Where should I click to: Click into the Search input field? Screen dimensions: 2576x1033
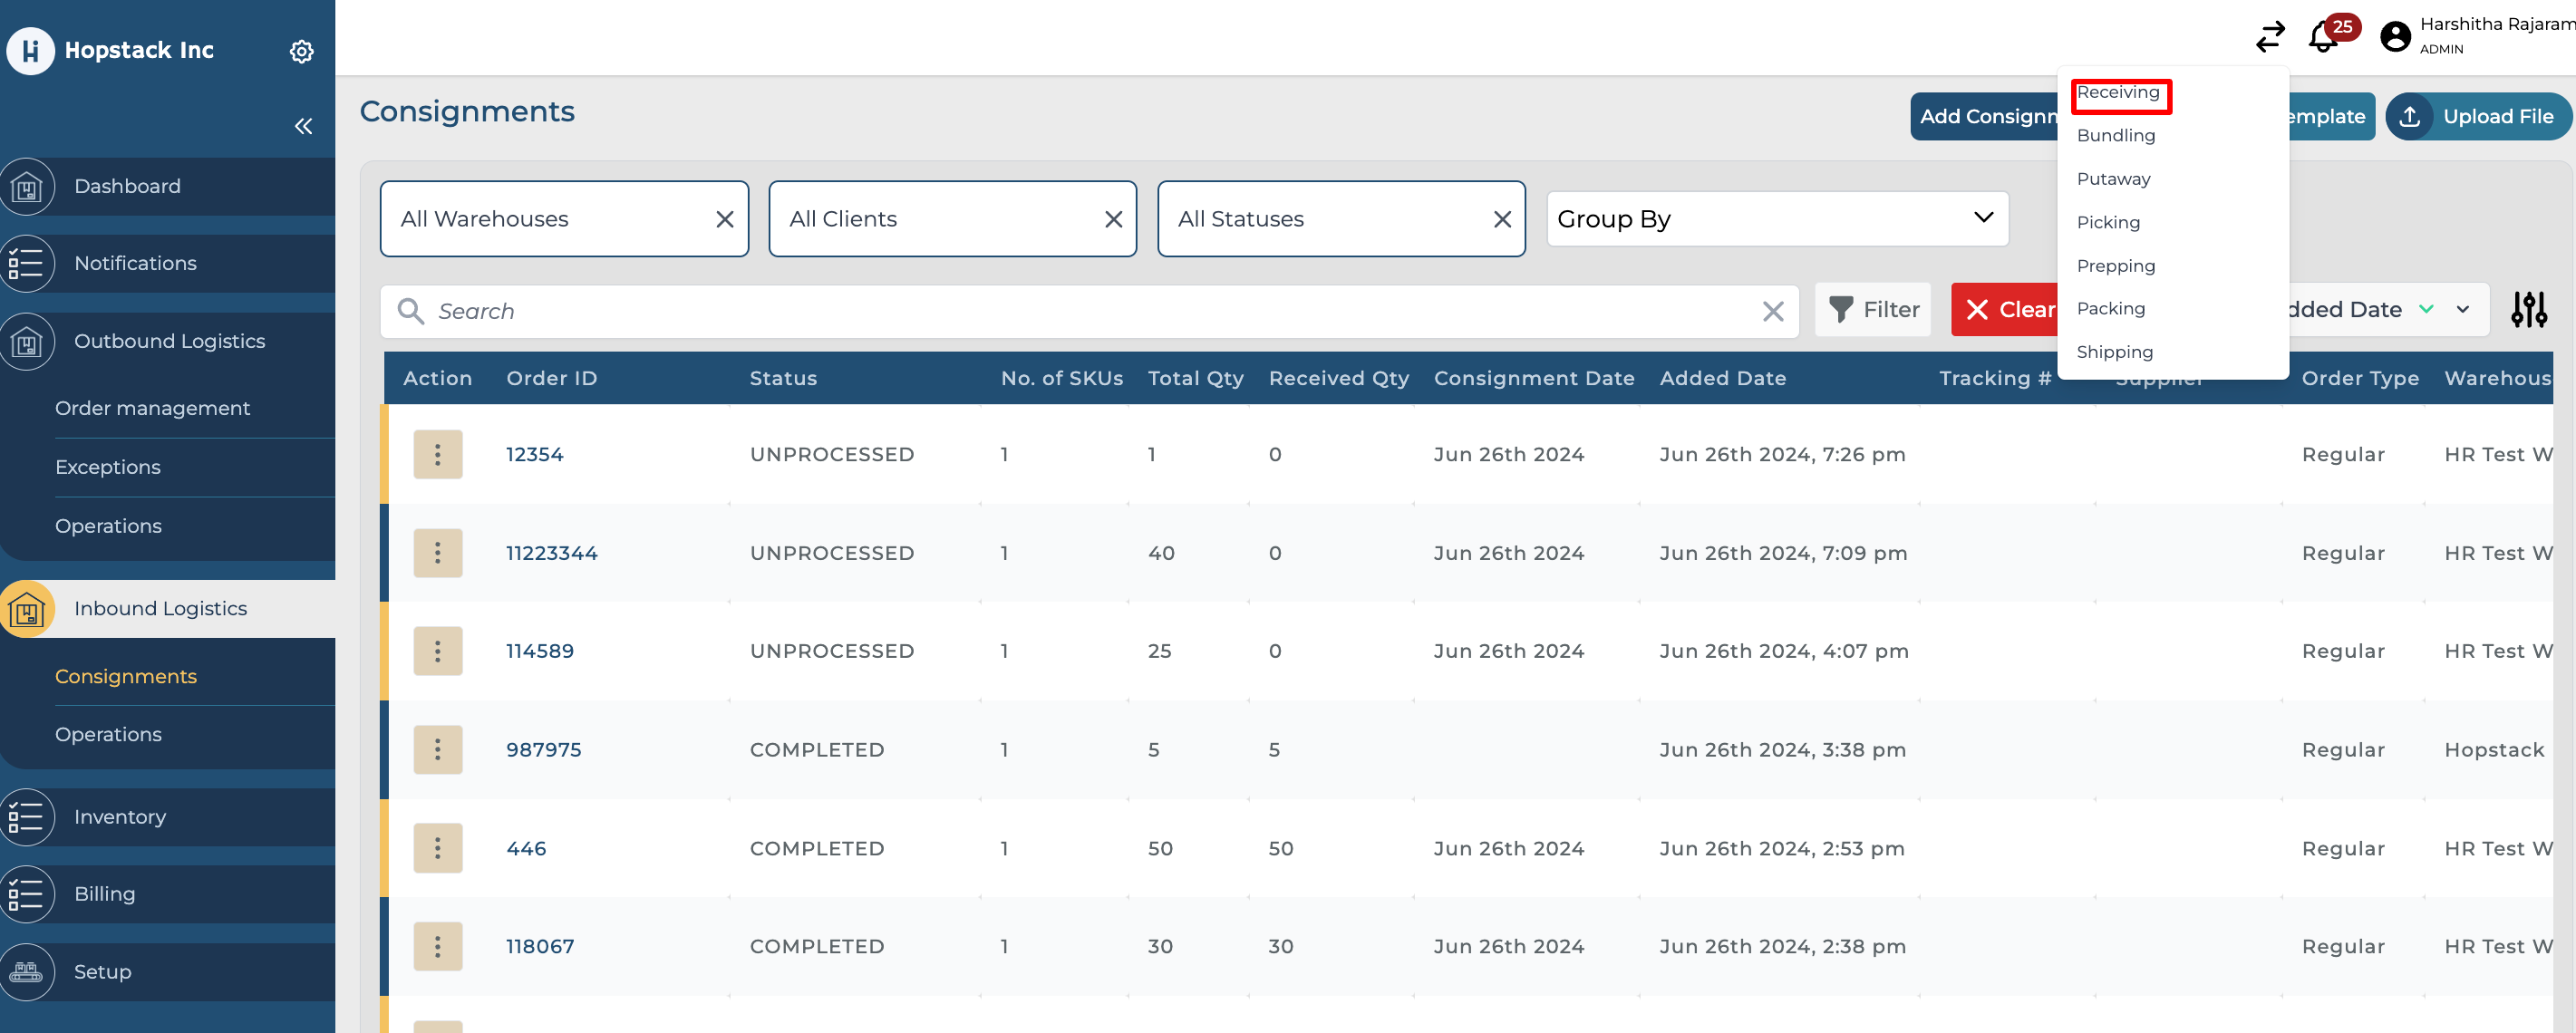pyautogui.click(x=1090, y=312)
